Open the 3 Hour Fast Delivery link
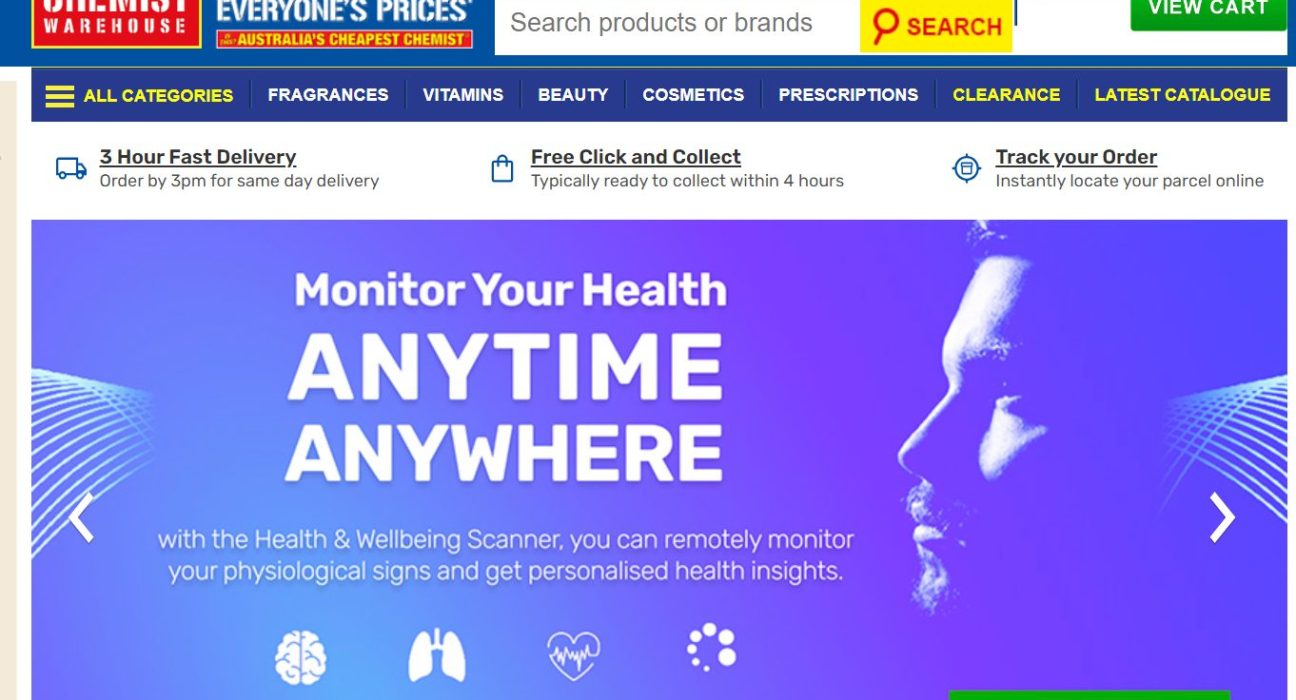1296x700 pixels. [198, 157]
